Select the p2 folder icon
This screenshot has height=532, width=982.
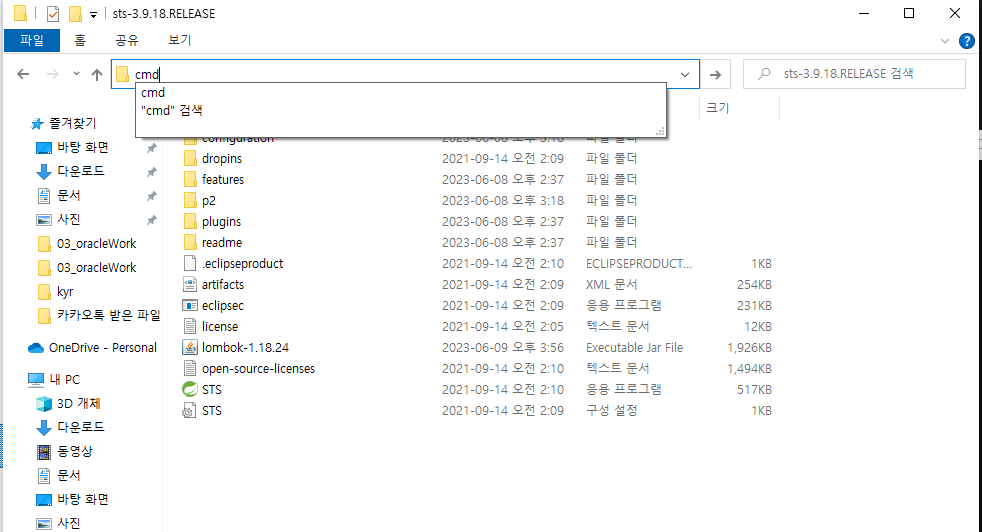[x=190, y=201]
